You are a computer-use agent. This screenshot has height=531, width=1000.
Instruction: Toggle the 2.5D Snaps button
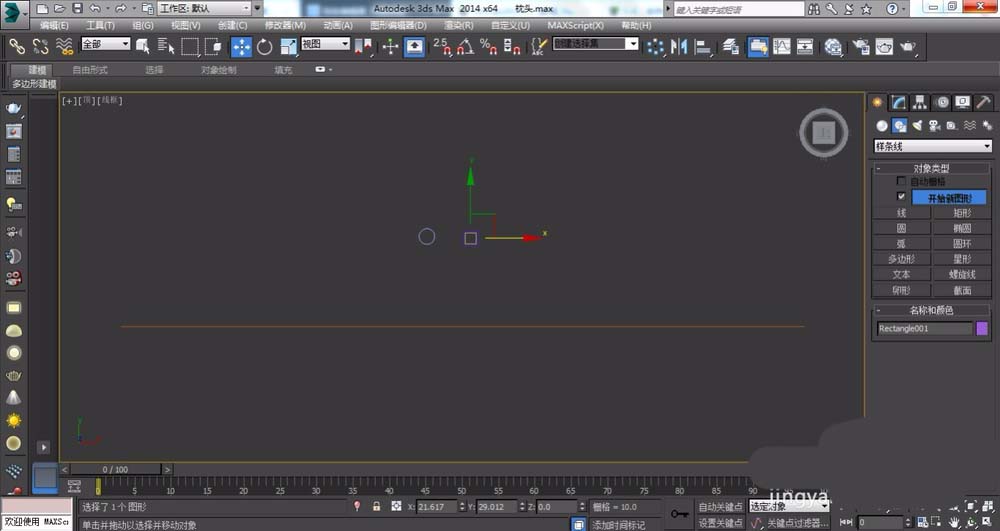[442, 46]
